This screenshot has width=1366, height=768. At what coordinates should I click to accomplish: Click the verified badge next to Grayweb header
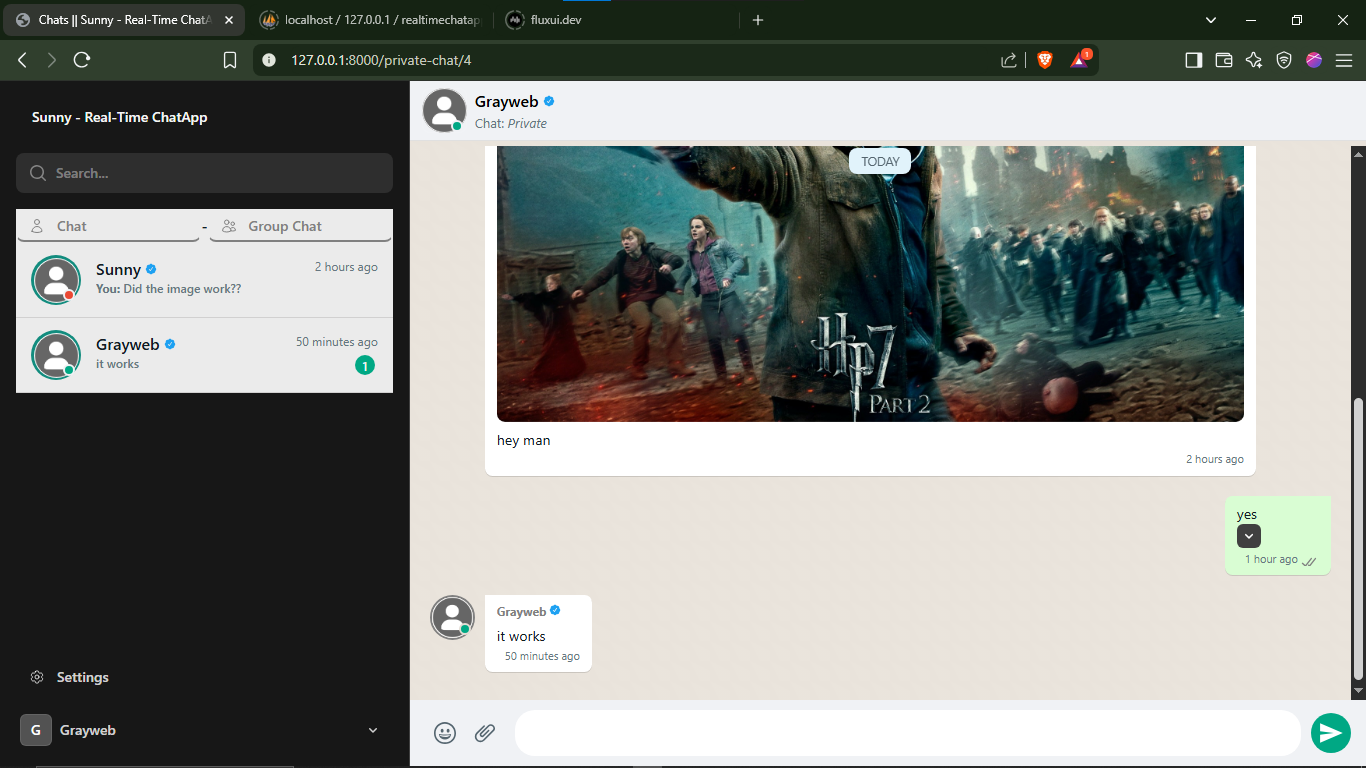pyautogui.click(x=549, y=101)
